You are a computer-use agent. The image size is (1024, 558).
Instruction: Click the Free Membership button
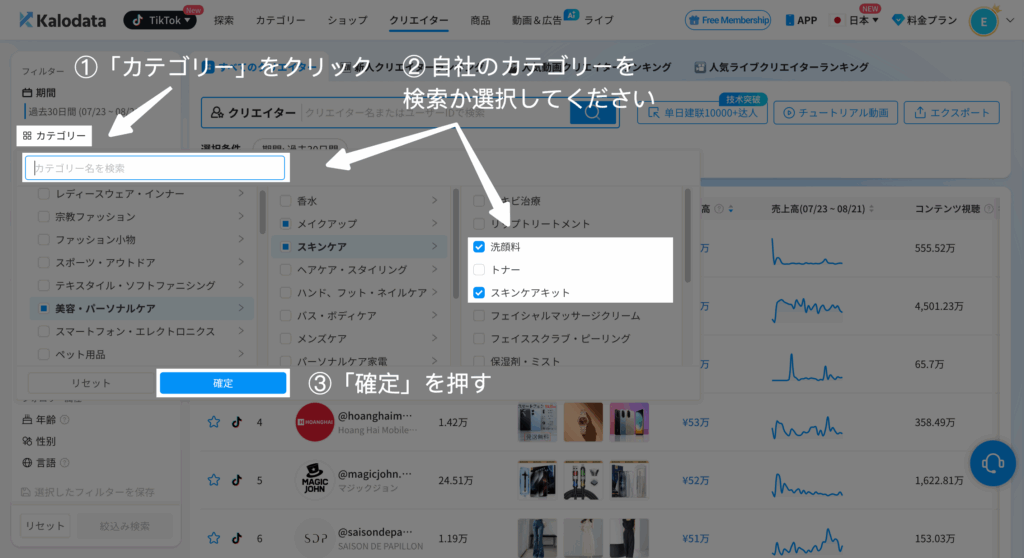[728, 20]
